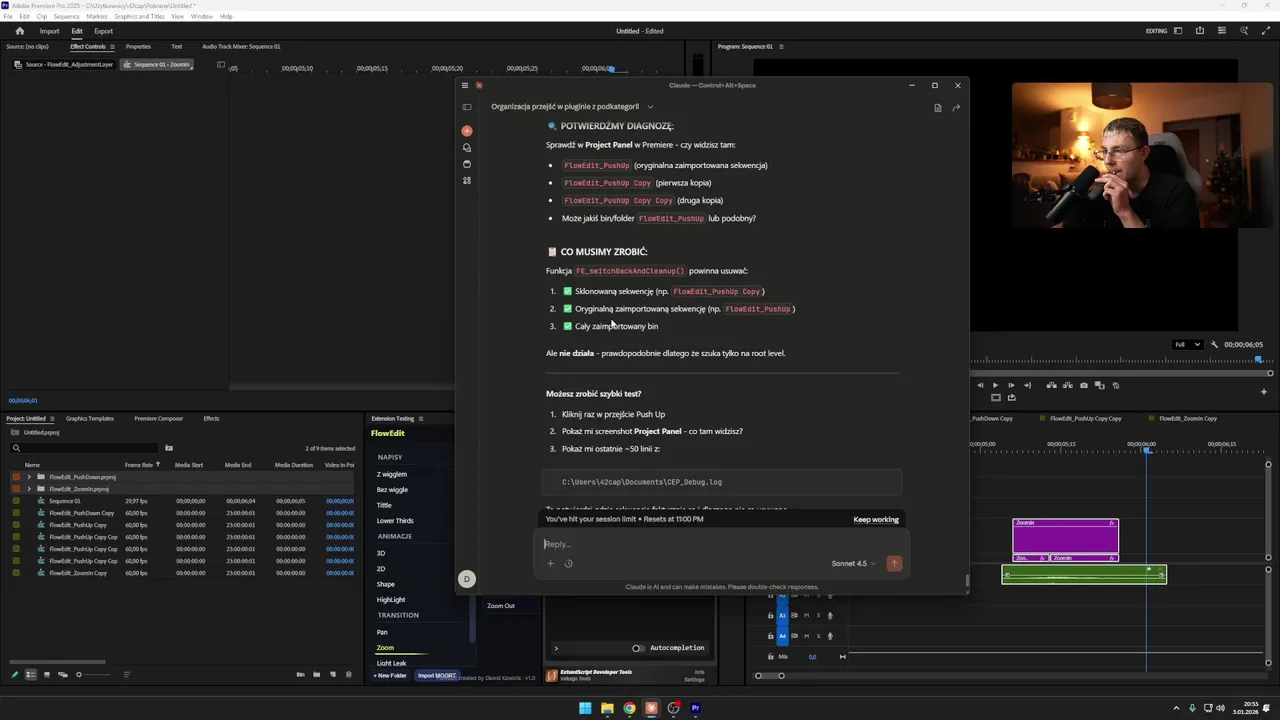Open the Sonnet 4.5 model selector
The height and width of the screenshot is (720, 1280).
click(x=853, y=563)
